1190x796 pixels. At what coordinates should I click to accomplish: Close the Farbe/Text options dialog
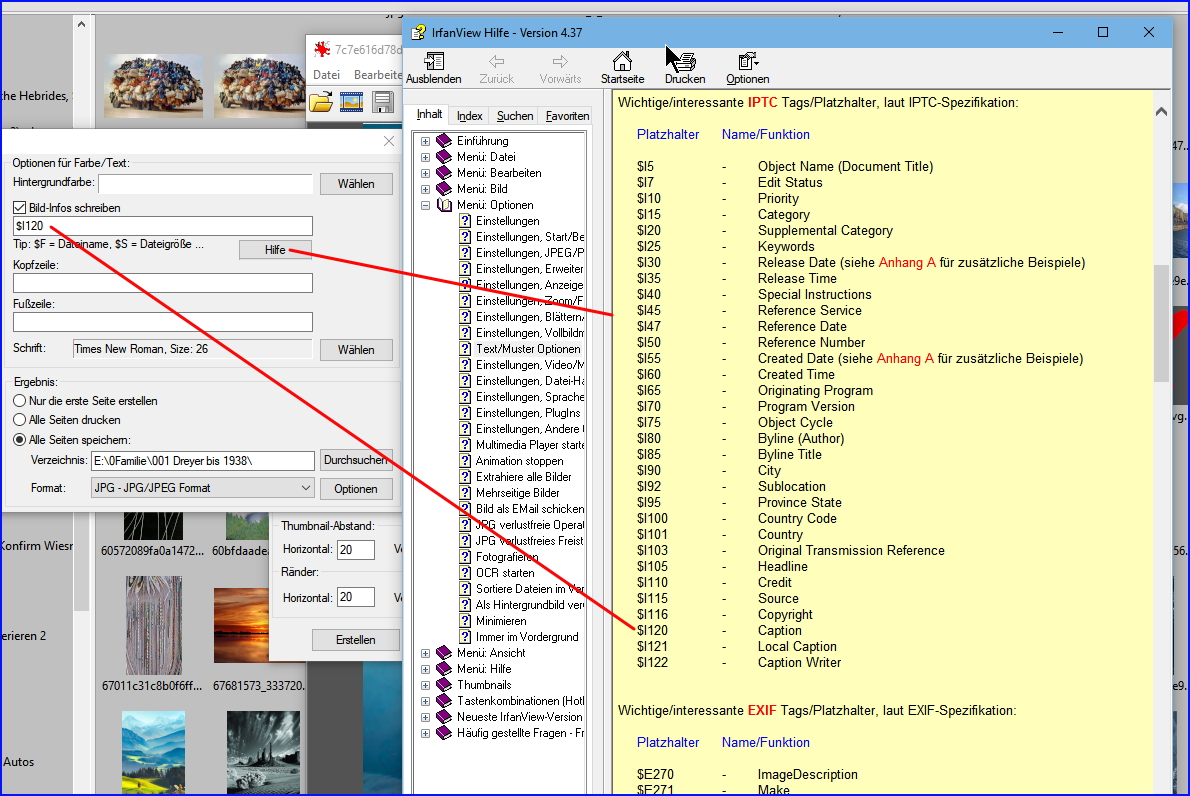(x=389, y=141)
